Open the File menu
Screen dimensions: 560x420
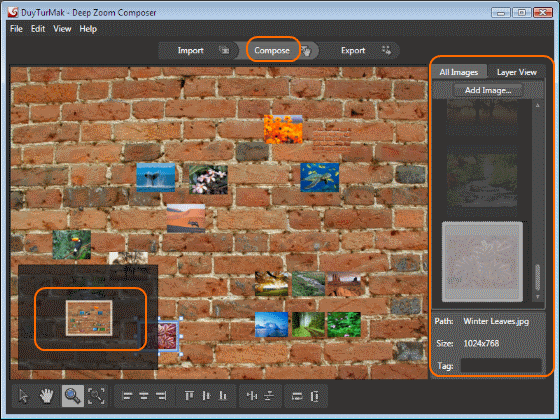[x=16, y=29]
